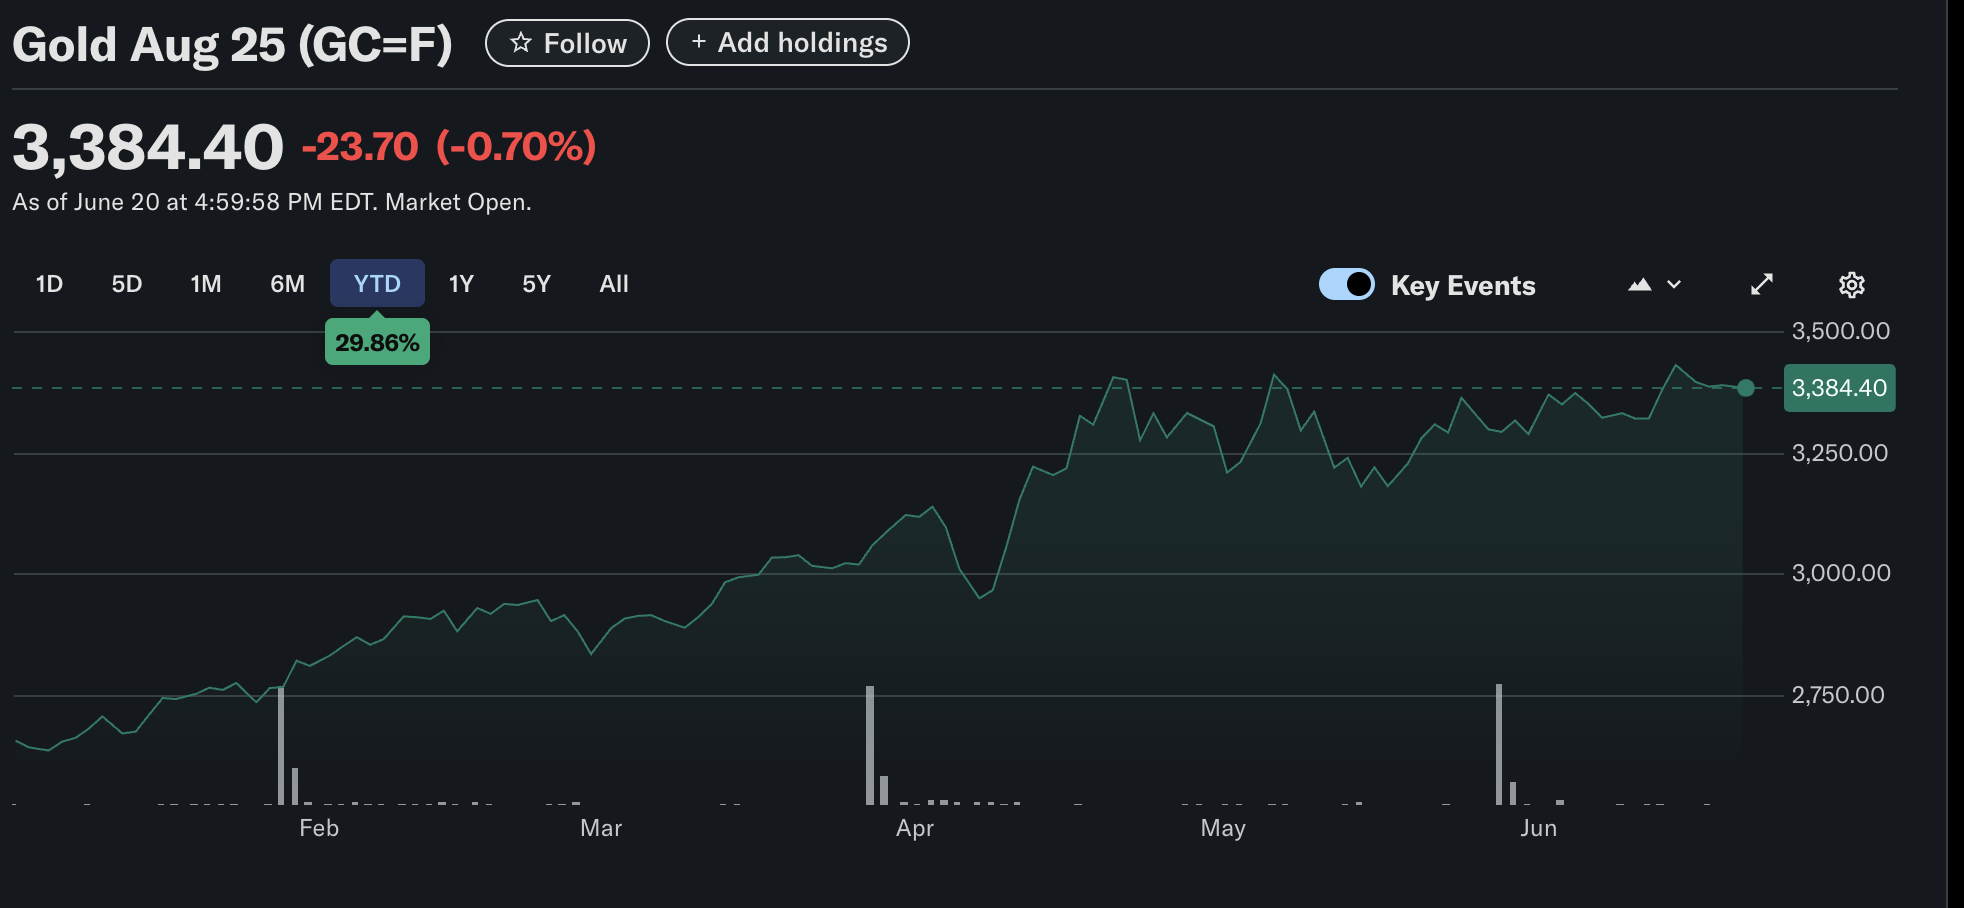This screenshot has height=908, width=1964.
Task: Click the 3,250.00 axis label
Action: pos(1840,453)
